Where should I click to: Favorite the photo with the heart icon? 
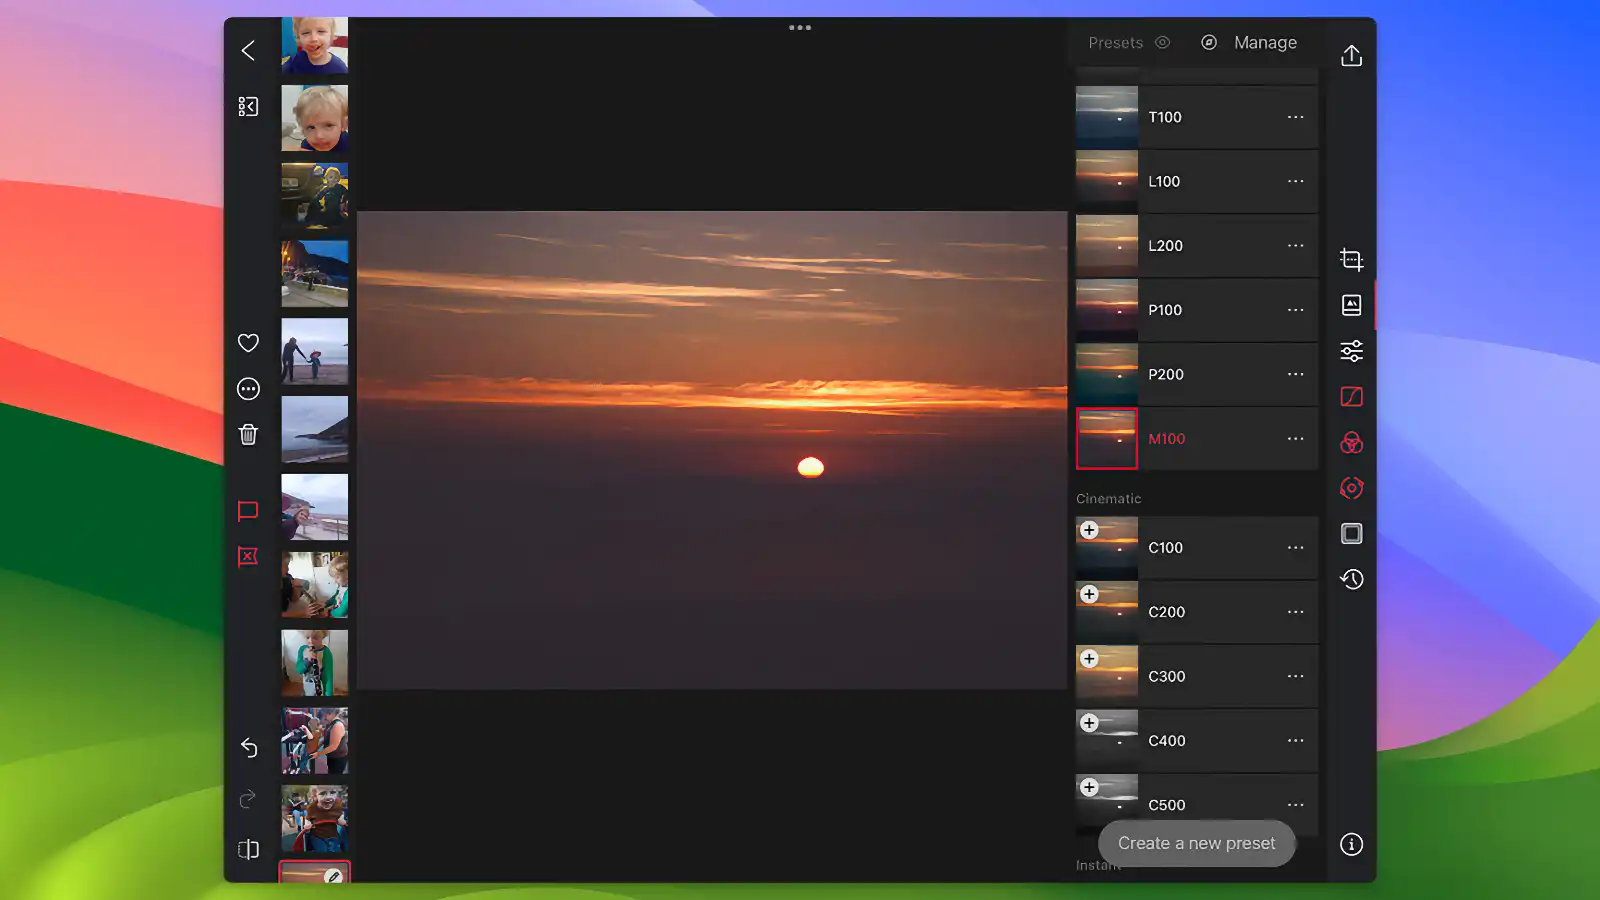[247, 343]
